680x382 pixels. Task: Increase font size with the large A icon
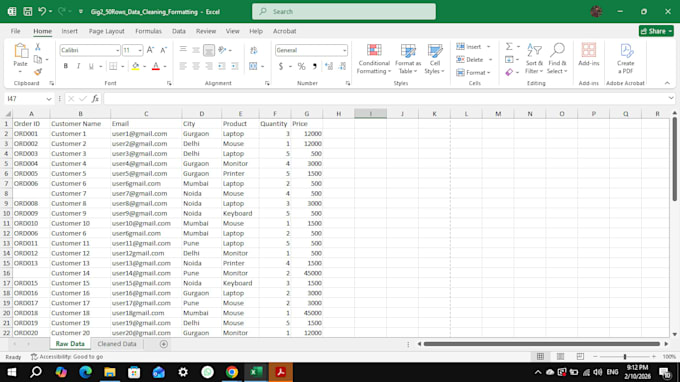(150, 50)
